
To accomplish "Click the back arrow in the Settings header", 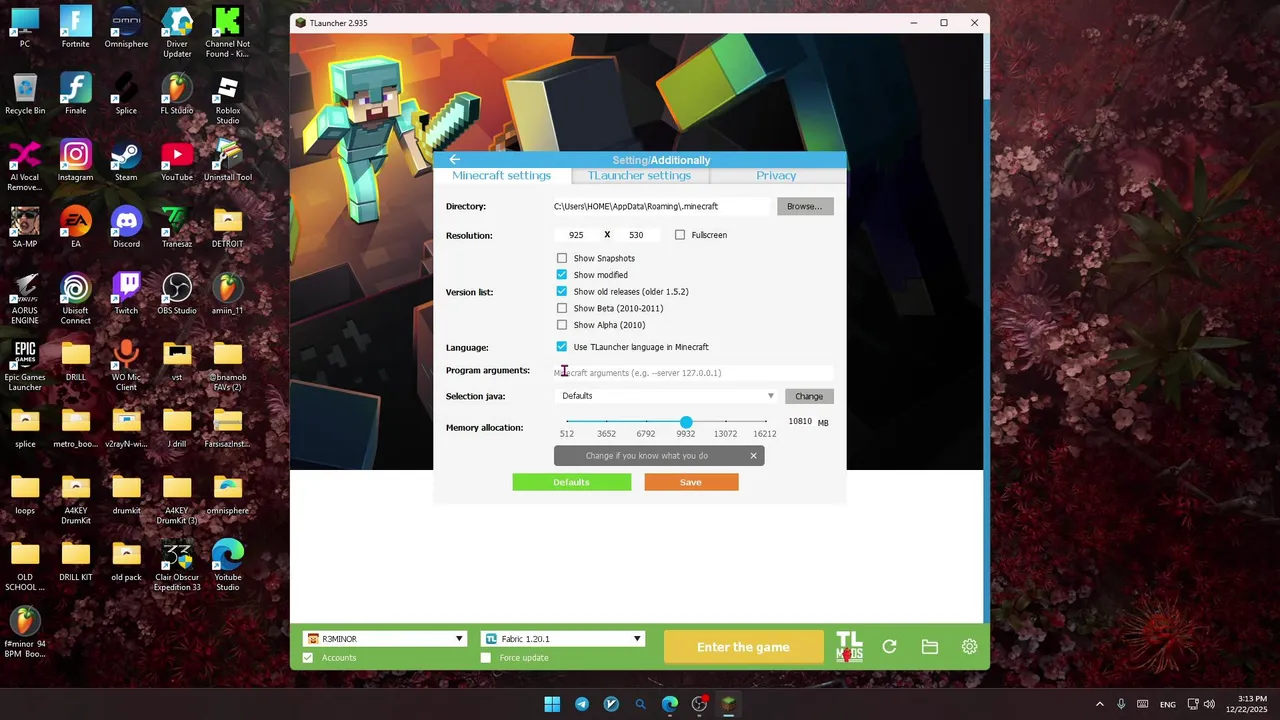I will tap(454, 160).
